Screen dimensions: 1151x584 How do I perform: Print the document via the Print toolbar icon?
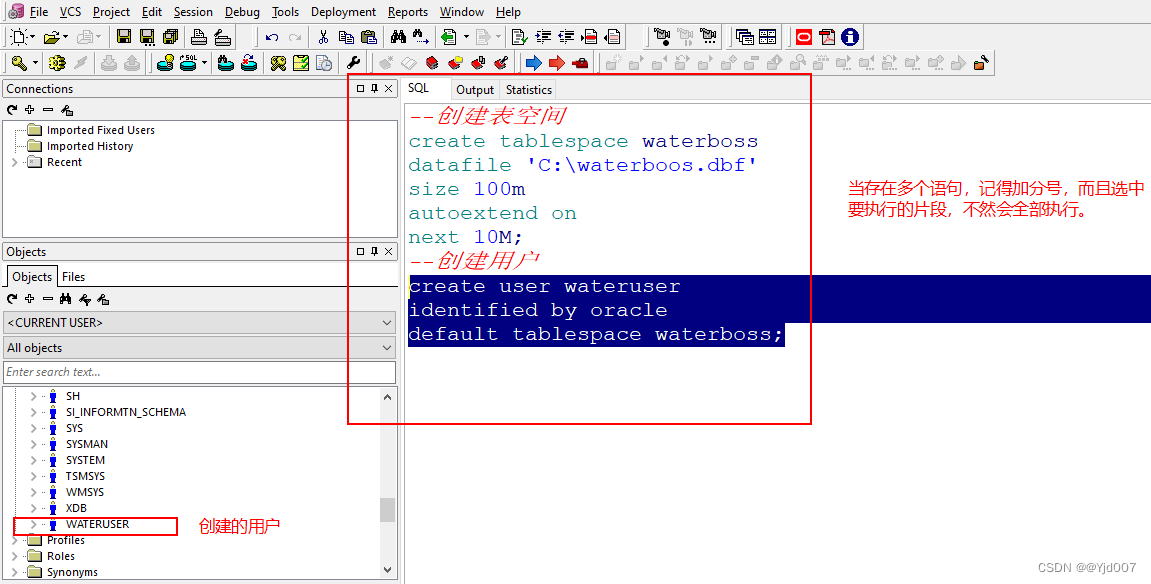[198, 37]
